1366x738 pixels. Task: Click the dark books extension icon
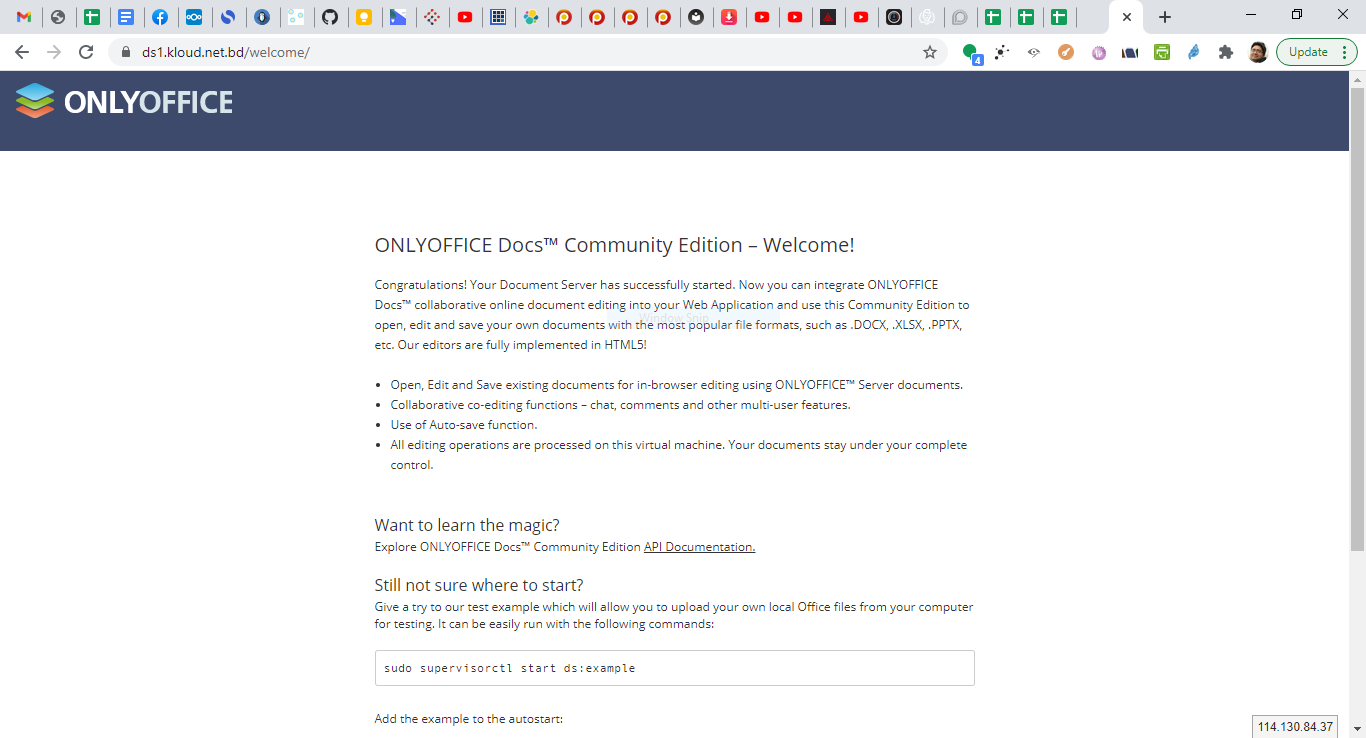coord(1130,52)
